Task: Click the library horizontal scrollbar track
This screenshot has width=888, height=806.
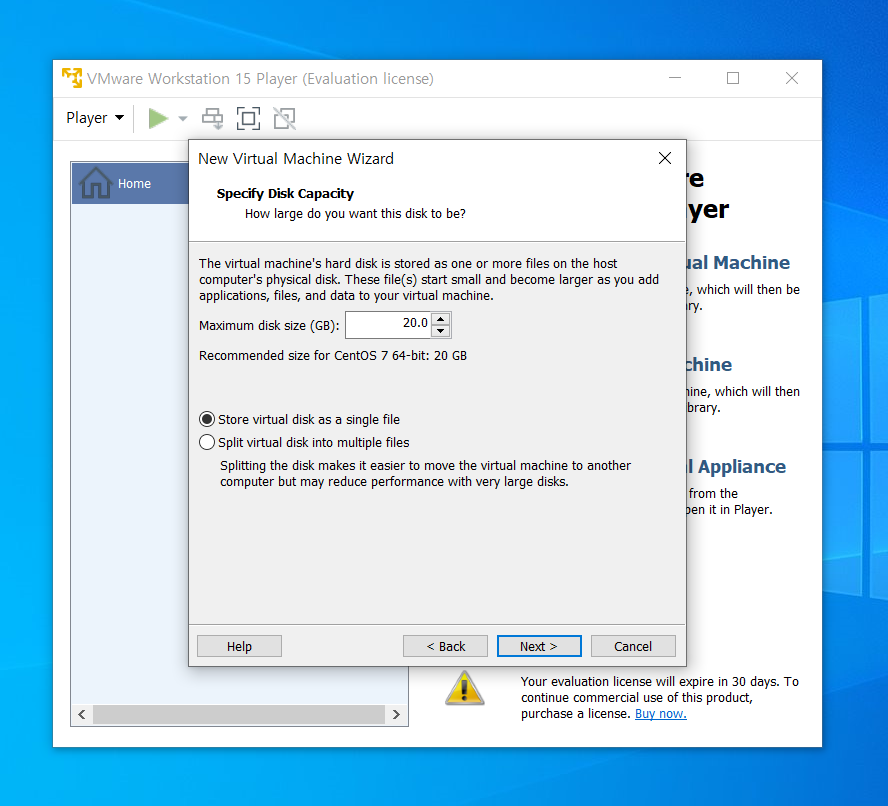Action: (x=239, y=714)
